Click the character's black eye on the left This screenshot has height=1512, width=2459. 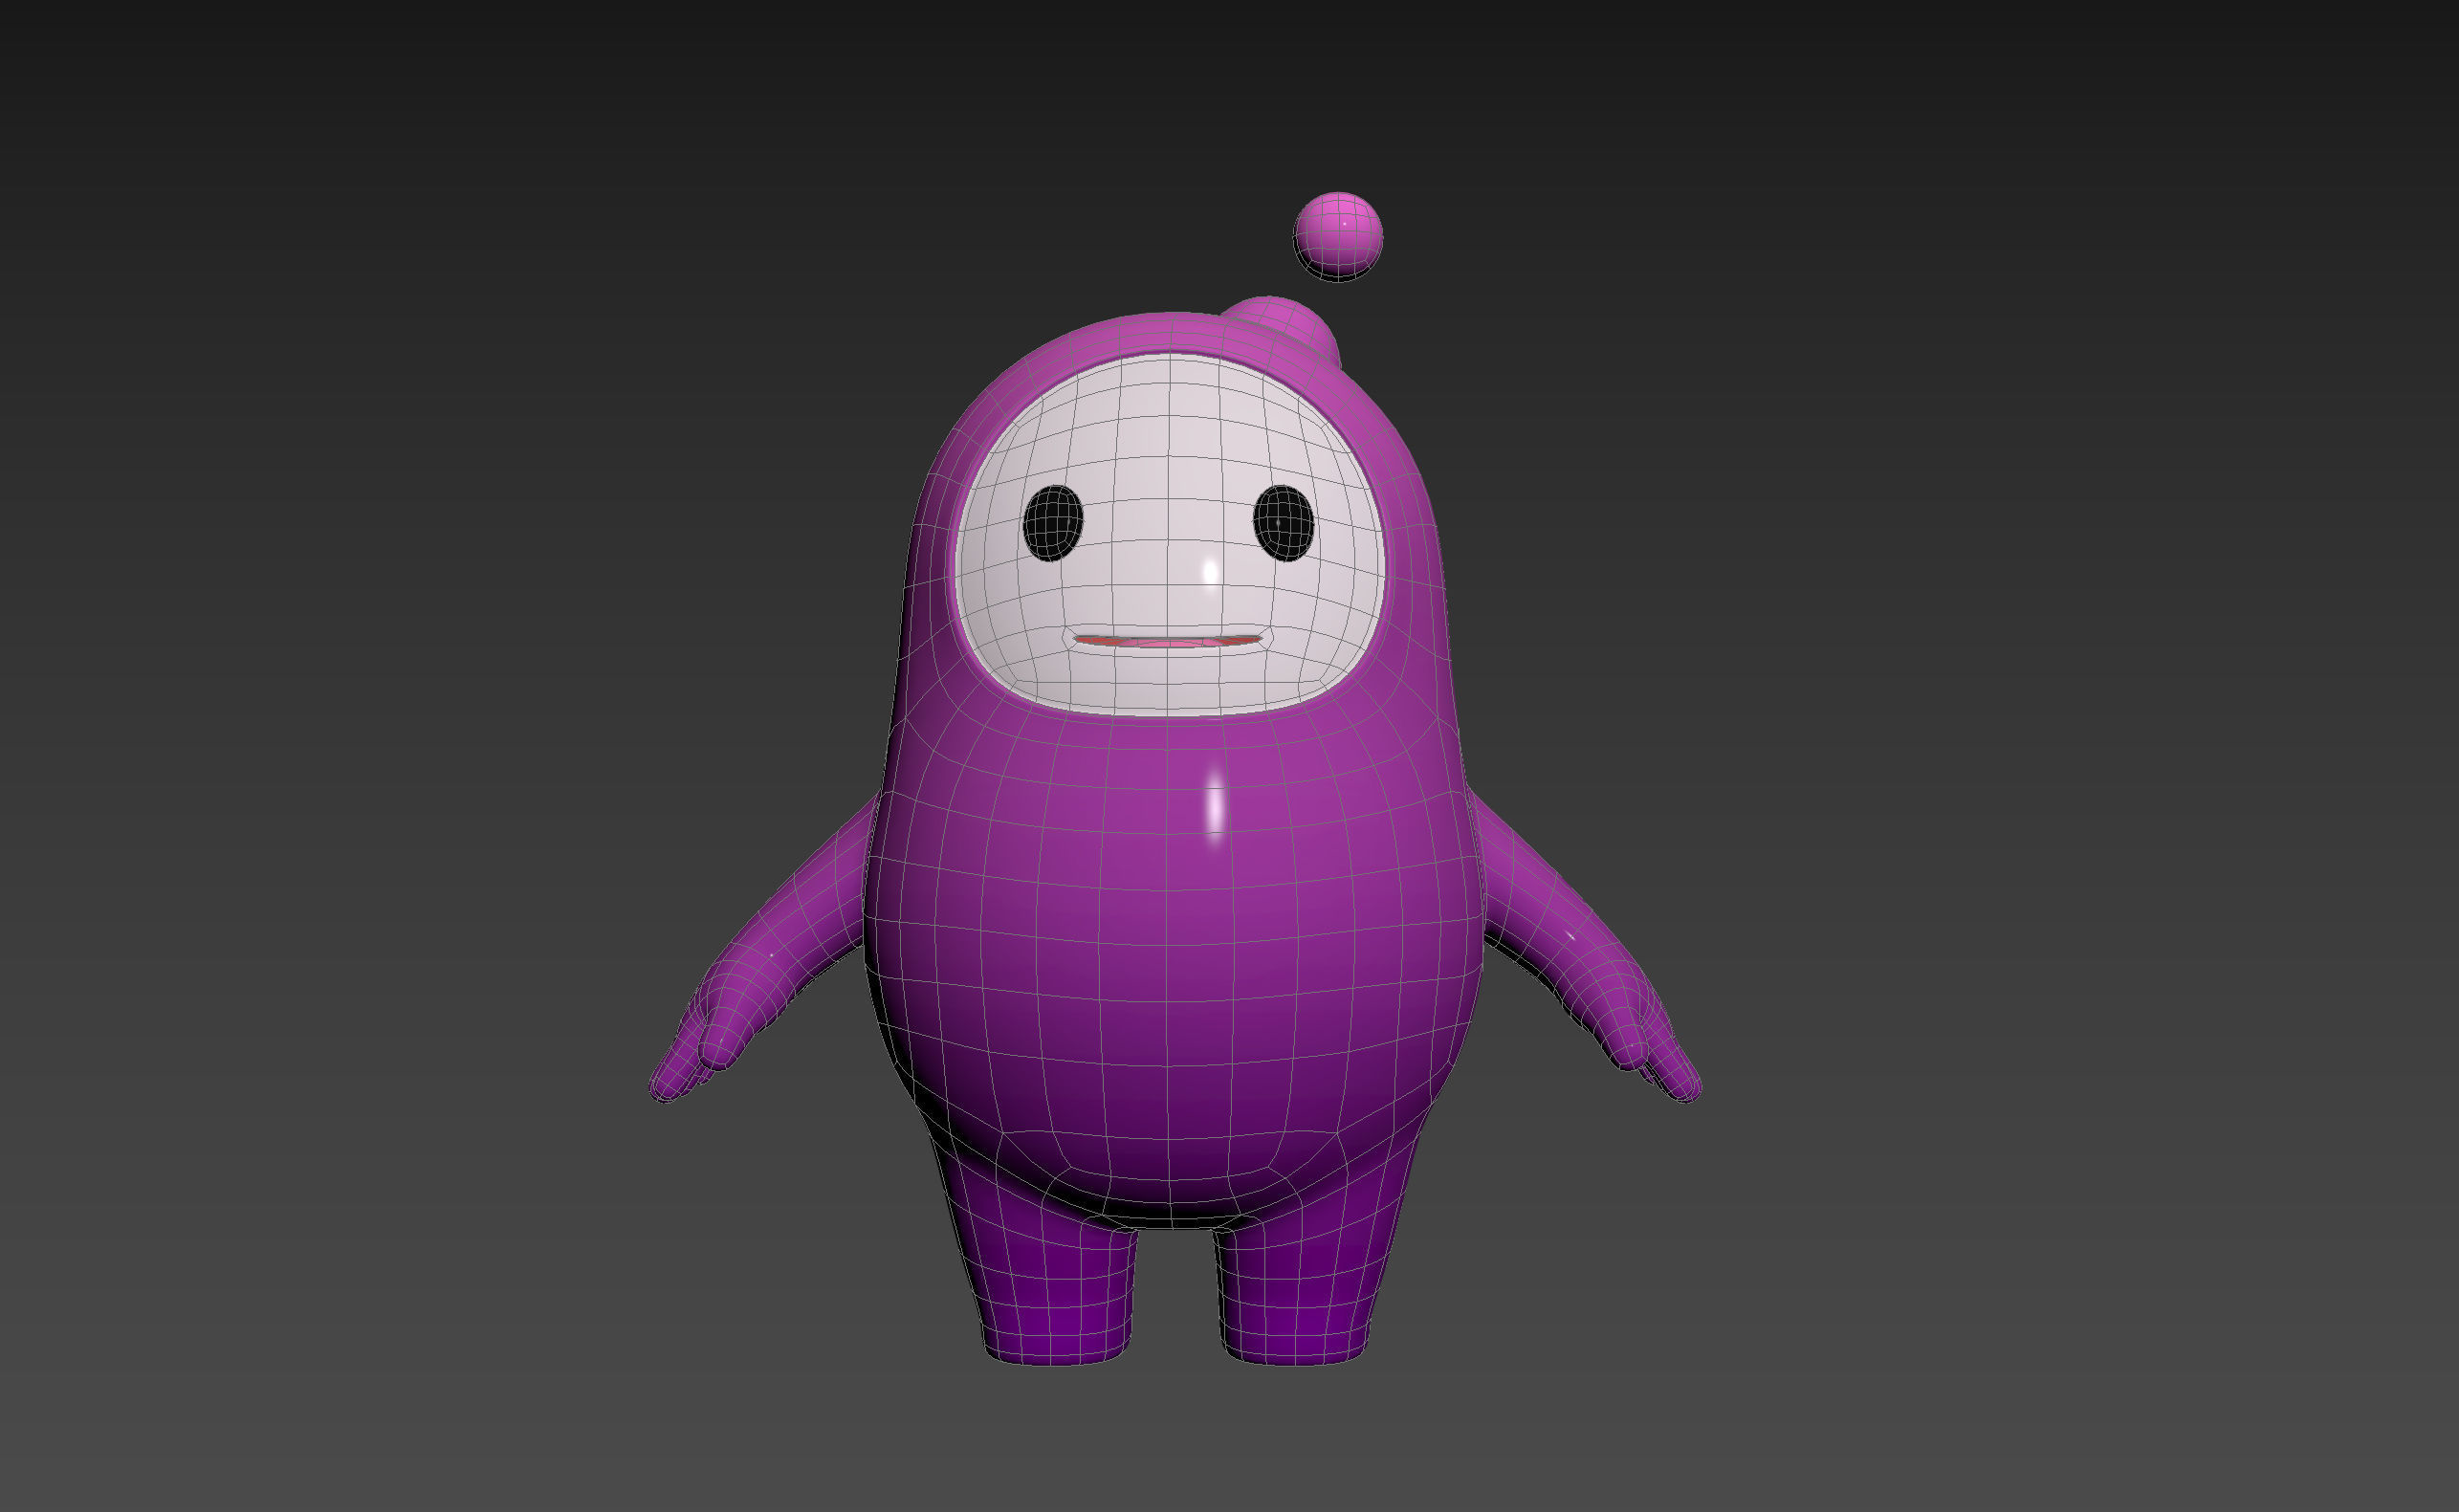tap(1053, 523)
